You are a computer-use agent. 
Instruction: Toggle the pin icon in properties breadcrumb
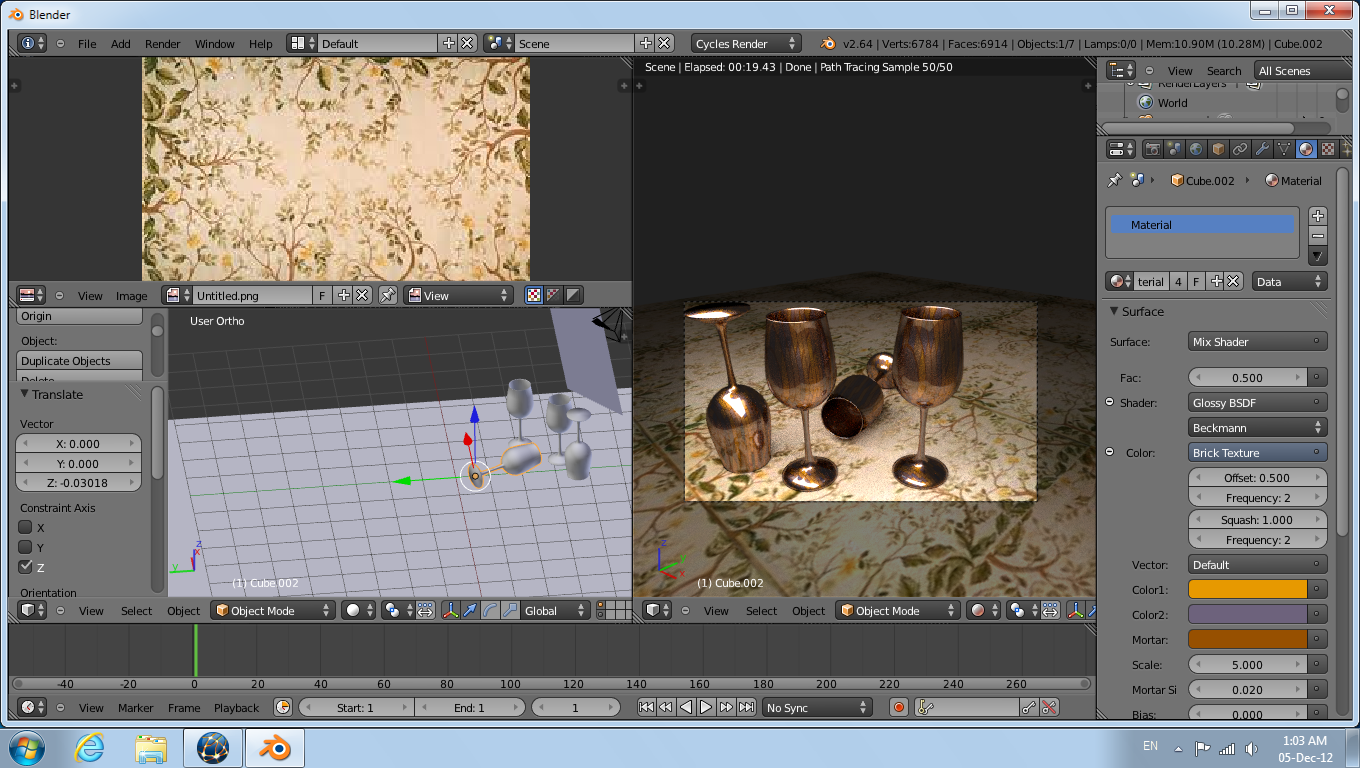[x=1114, y=181]
